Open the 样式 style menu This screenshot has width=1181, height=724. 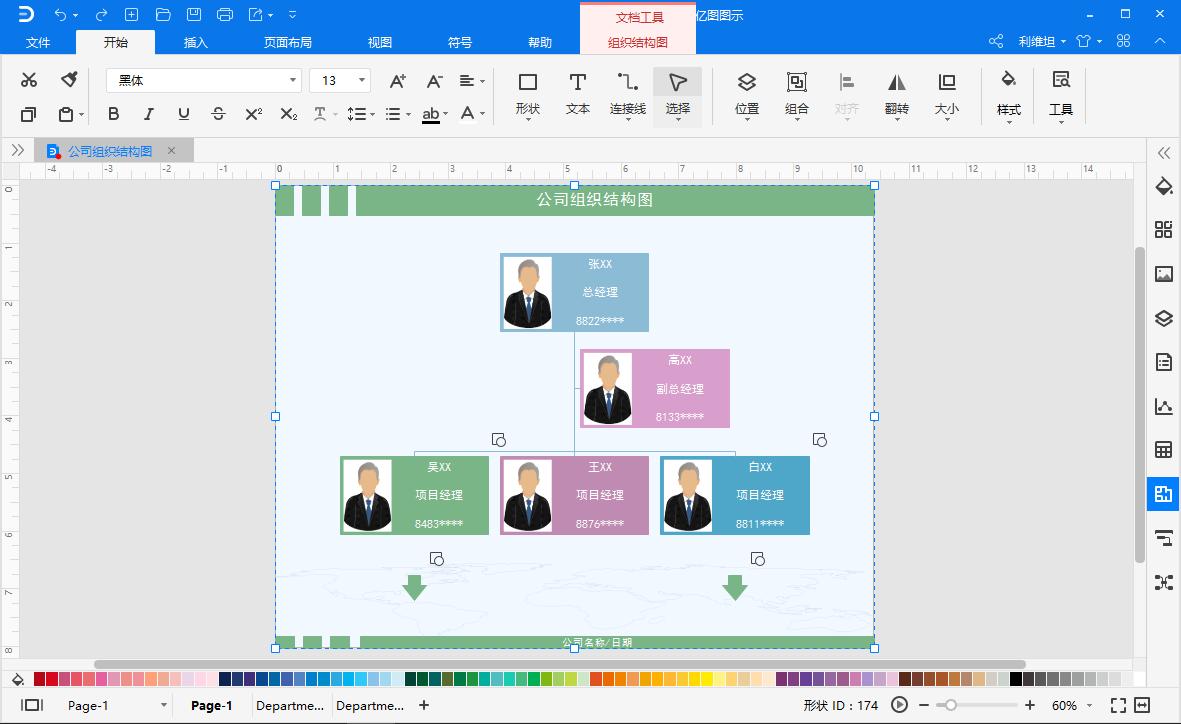(1009, 96)
